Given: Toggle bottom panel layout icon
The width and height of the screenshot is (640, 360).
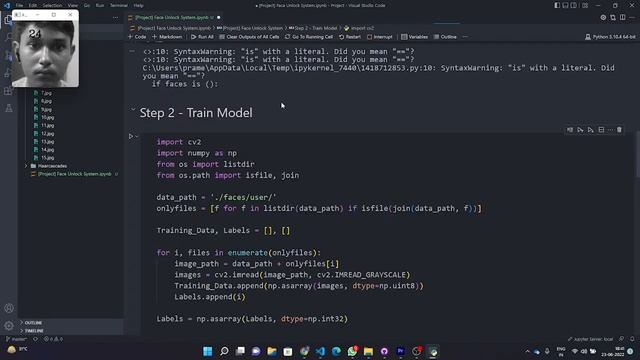Looking at the screenshot, I should pyautogui.click(x=565, y=5).
